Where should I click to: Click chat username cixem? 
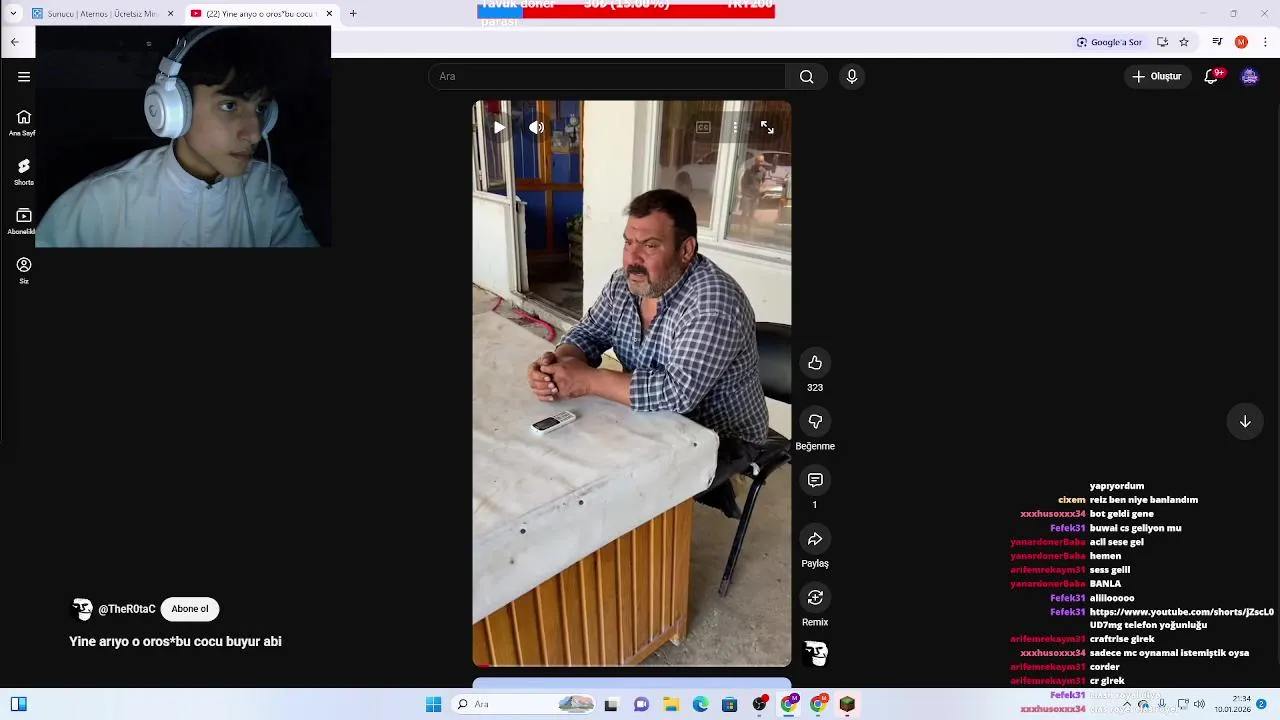tap(1071, 500)
